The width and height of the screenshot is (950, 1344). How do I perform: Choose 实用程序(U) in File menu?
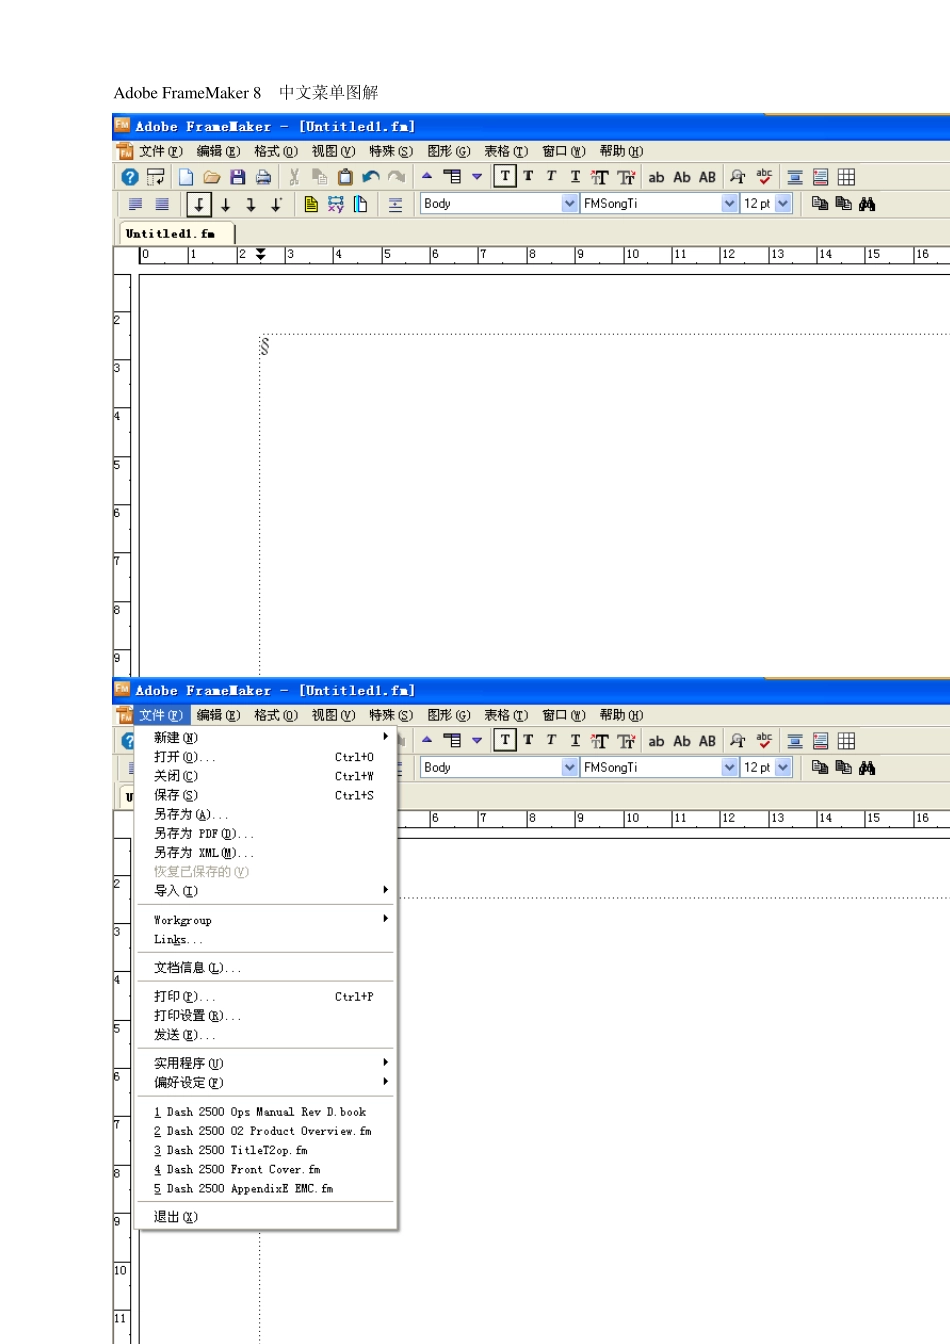266,1062
